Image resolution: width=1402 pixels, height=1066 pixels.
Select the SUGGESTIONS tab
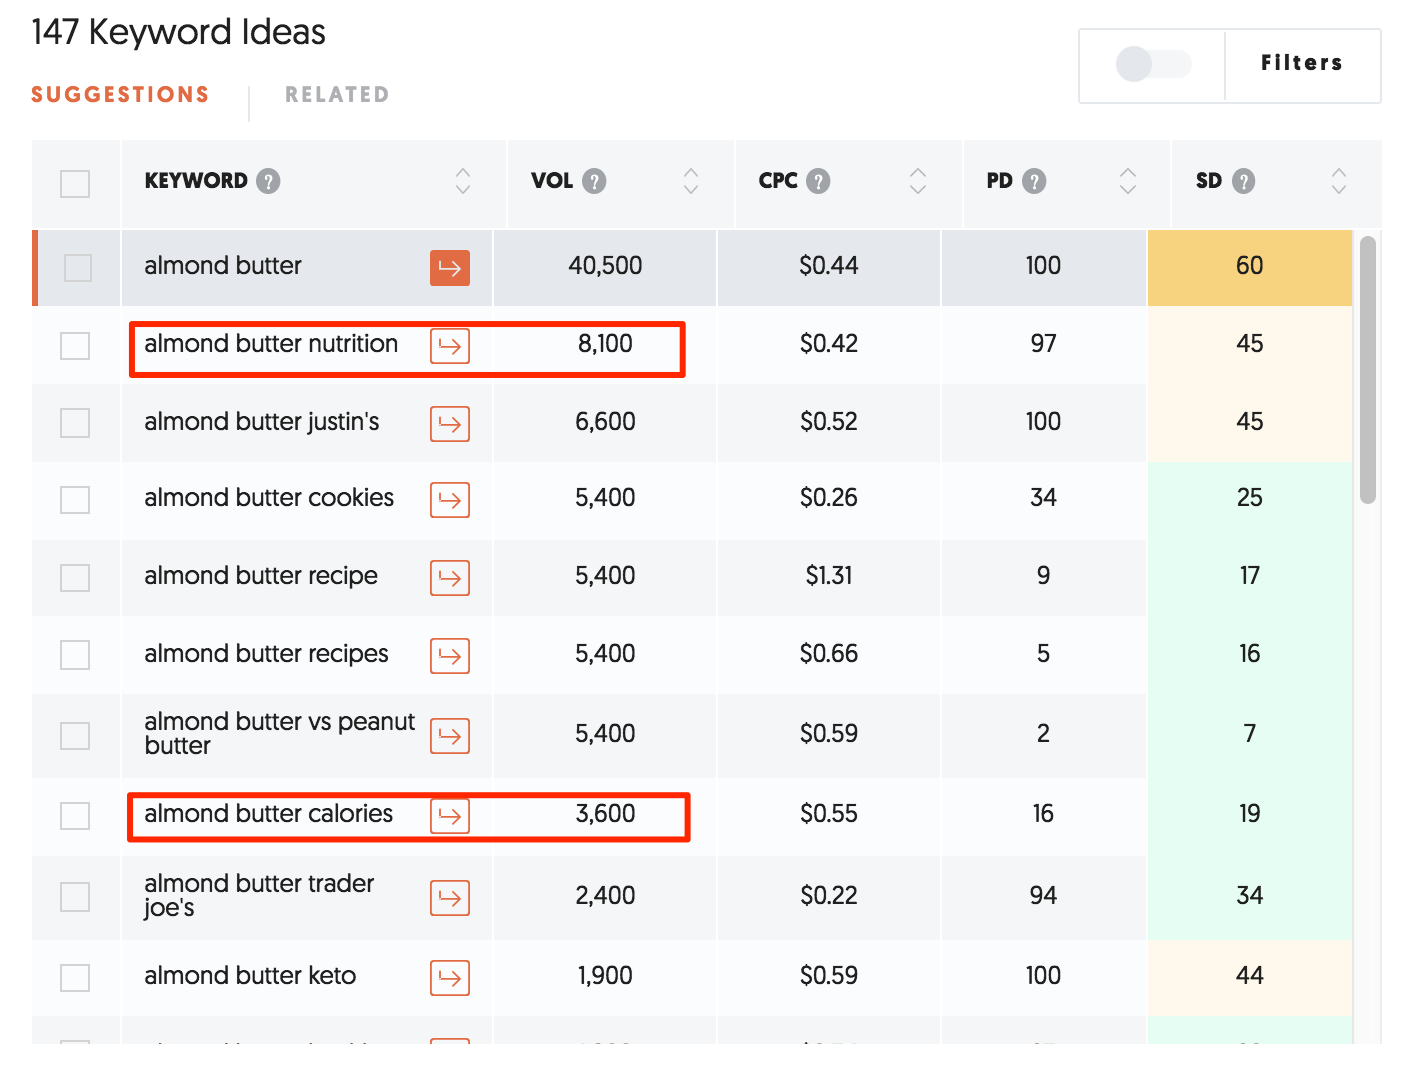(x=120, y=93)
